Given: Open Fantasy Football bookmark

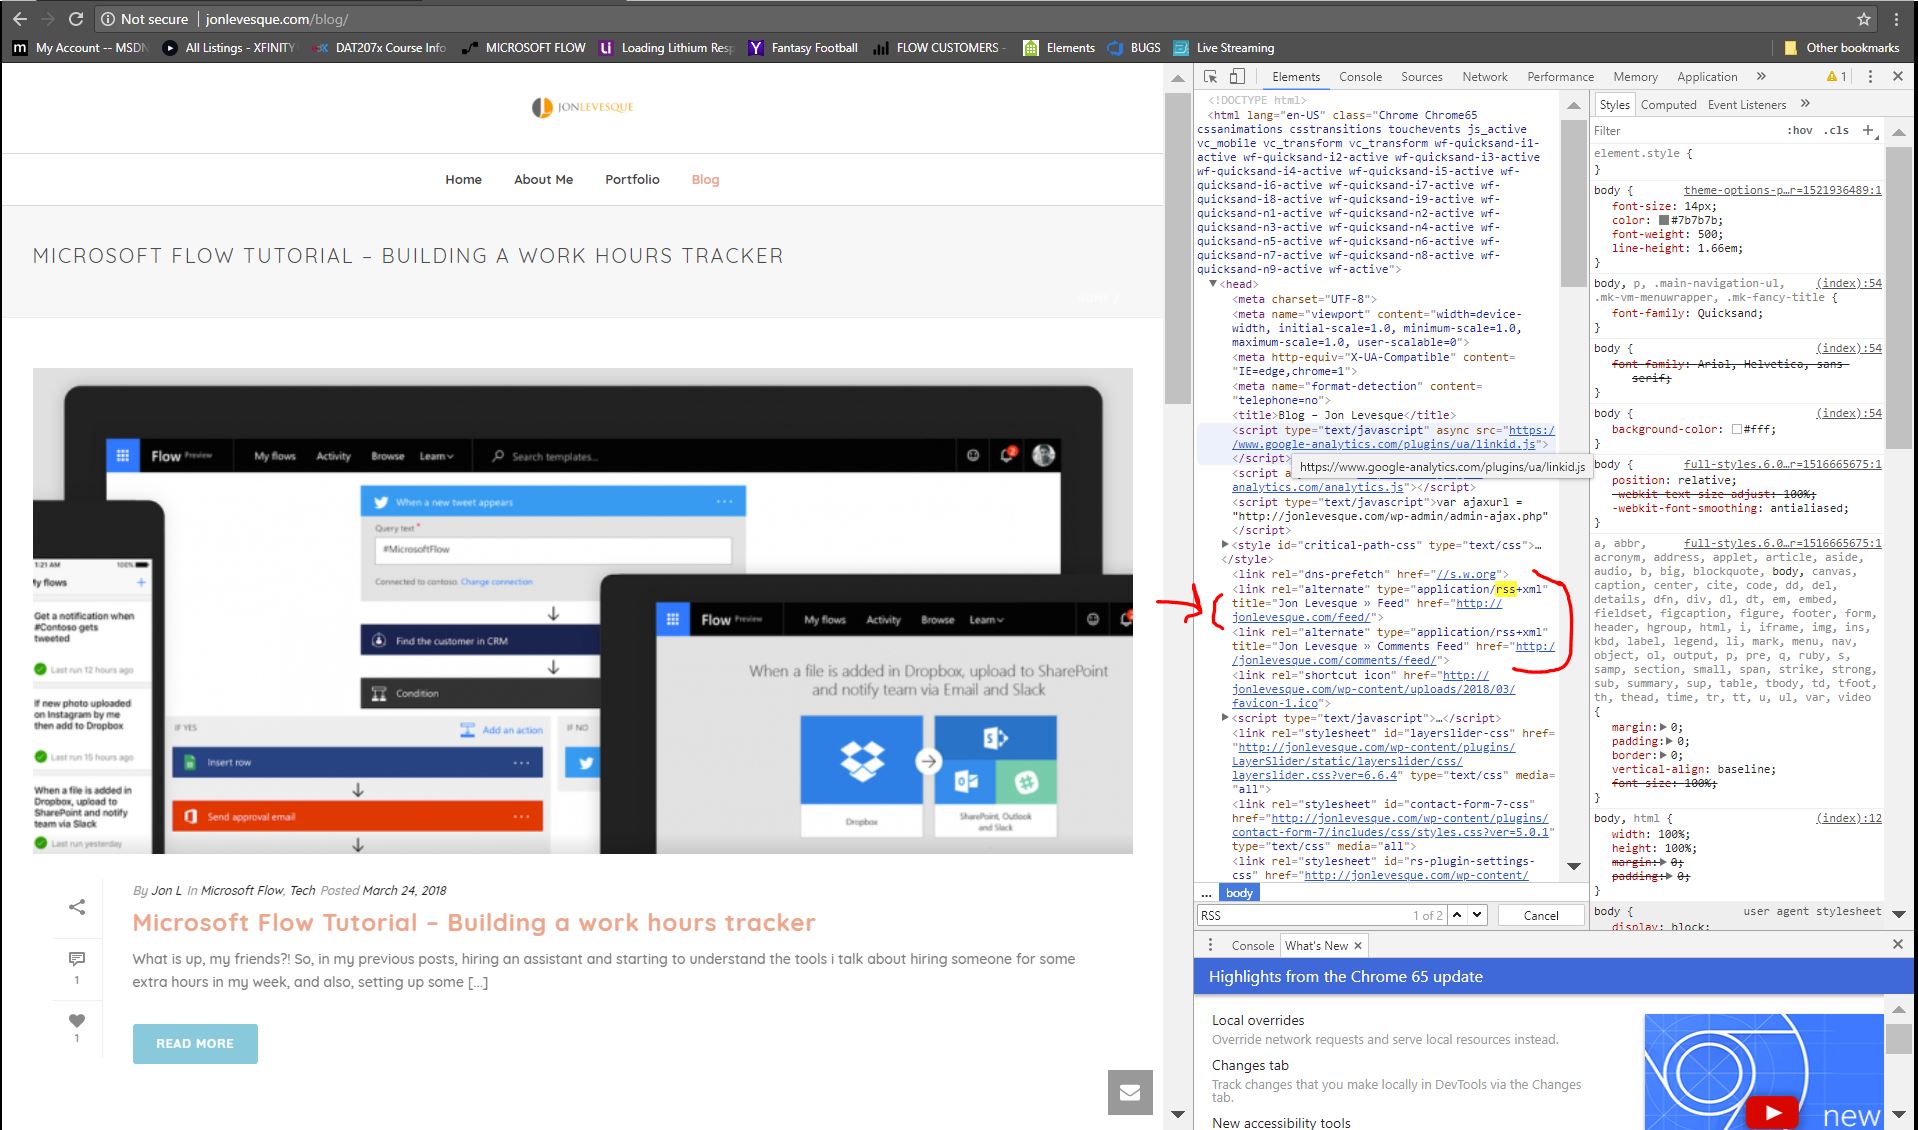Looking at the screenshot, I should (x=803, y=48).
